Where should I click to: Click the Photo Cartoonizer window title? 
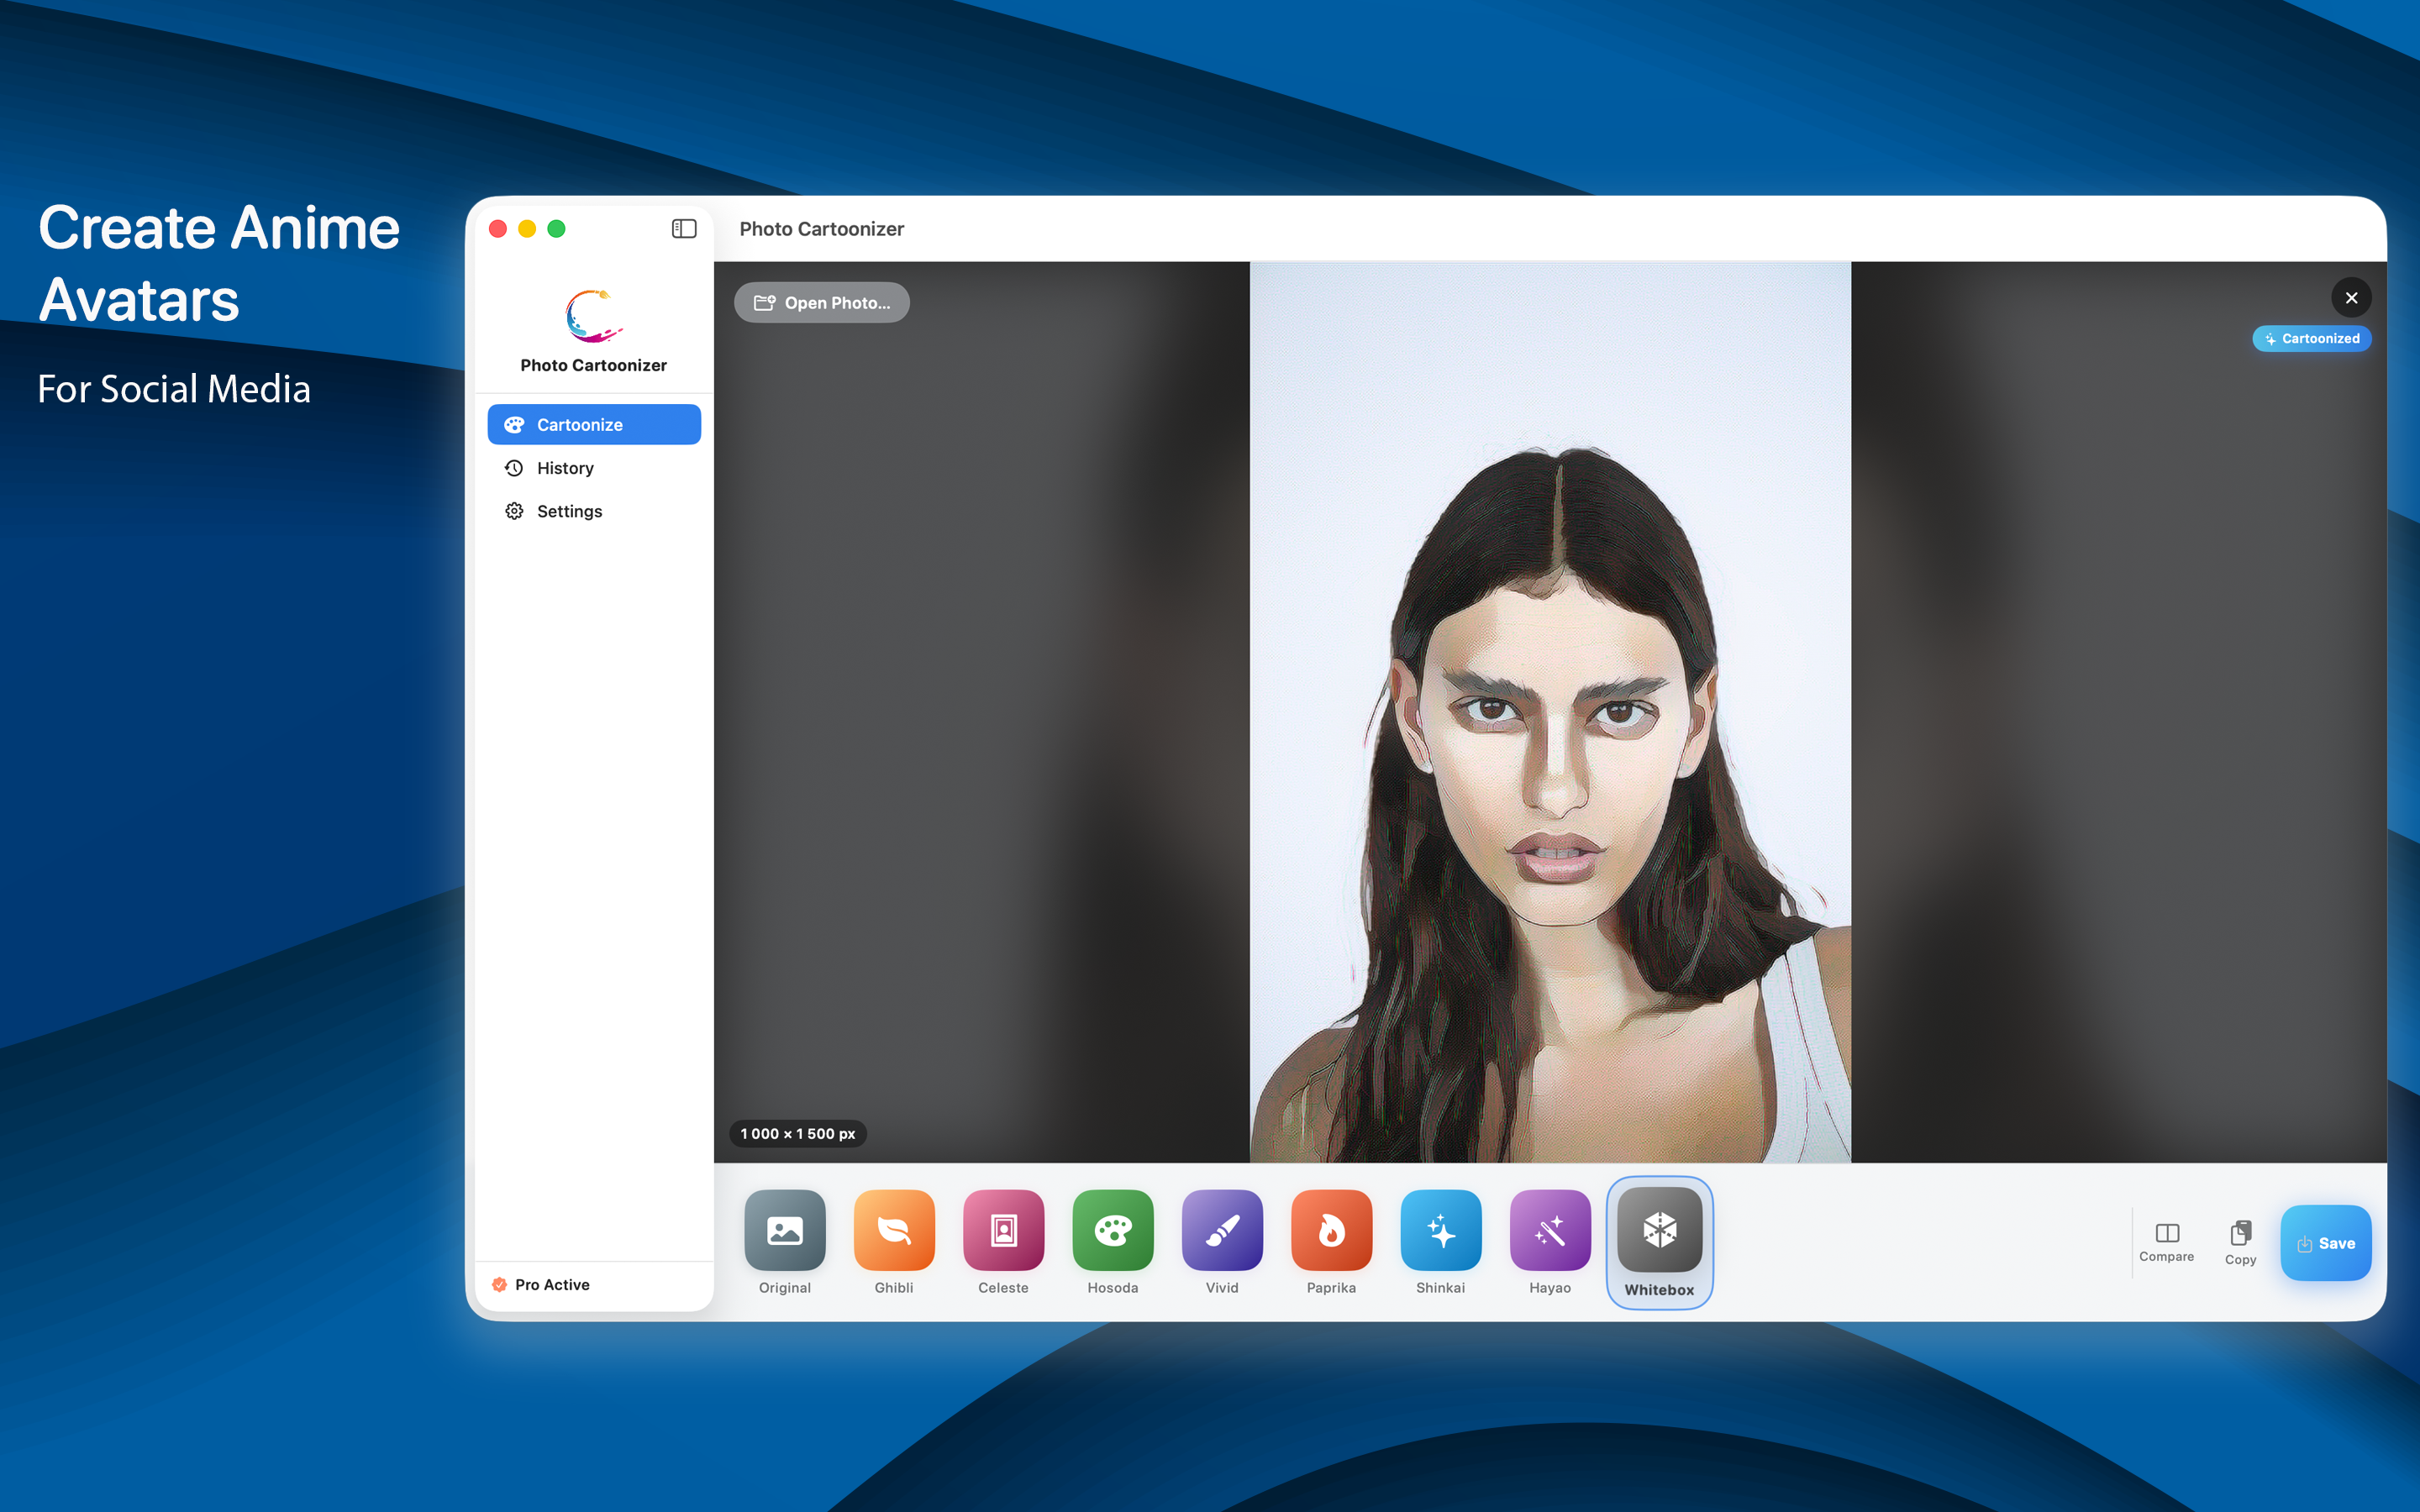coord(822,229)
